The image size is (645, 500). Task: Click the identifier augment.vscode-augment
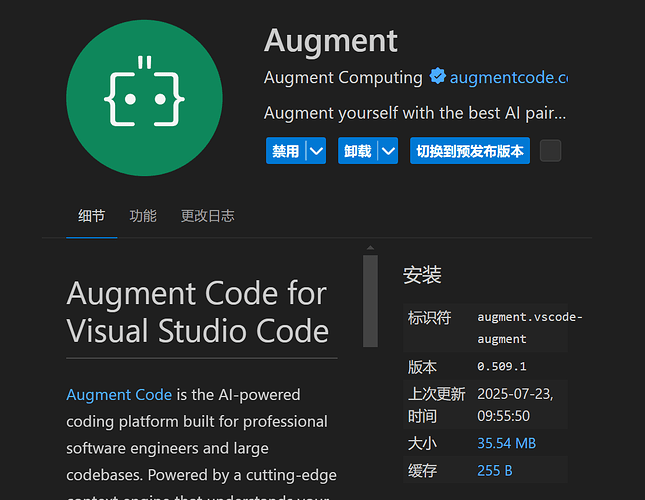[529, 328]
